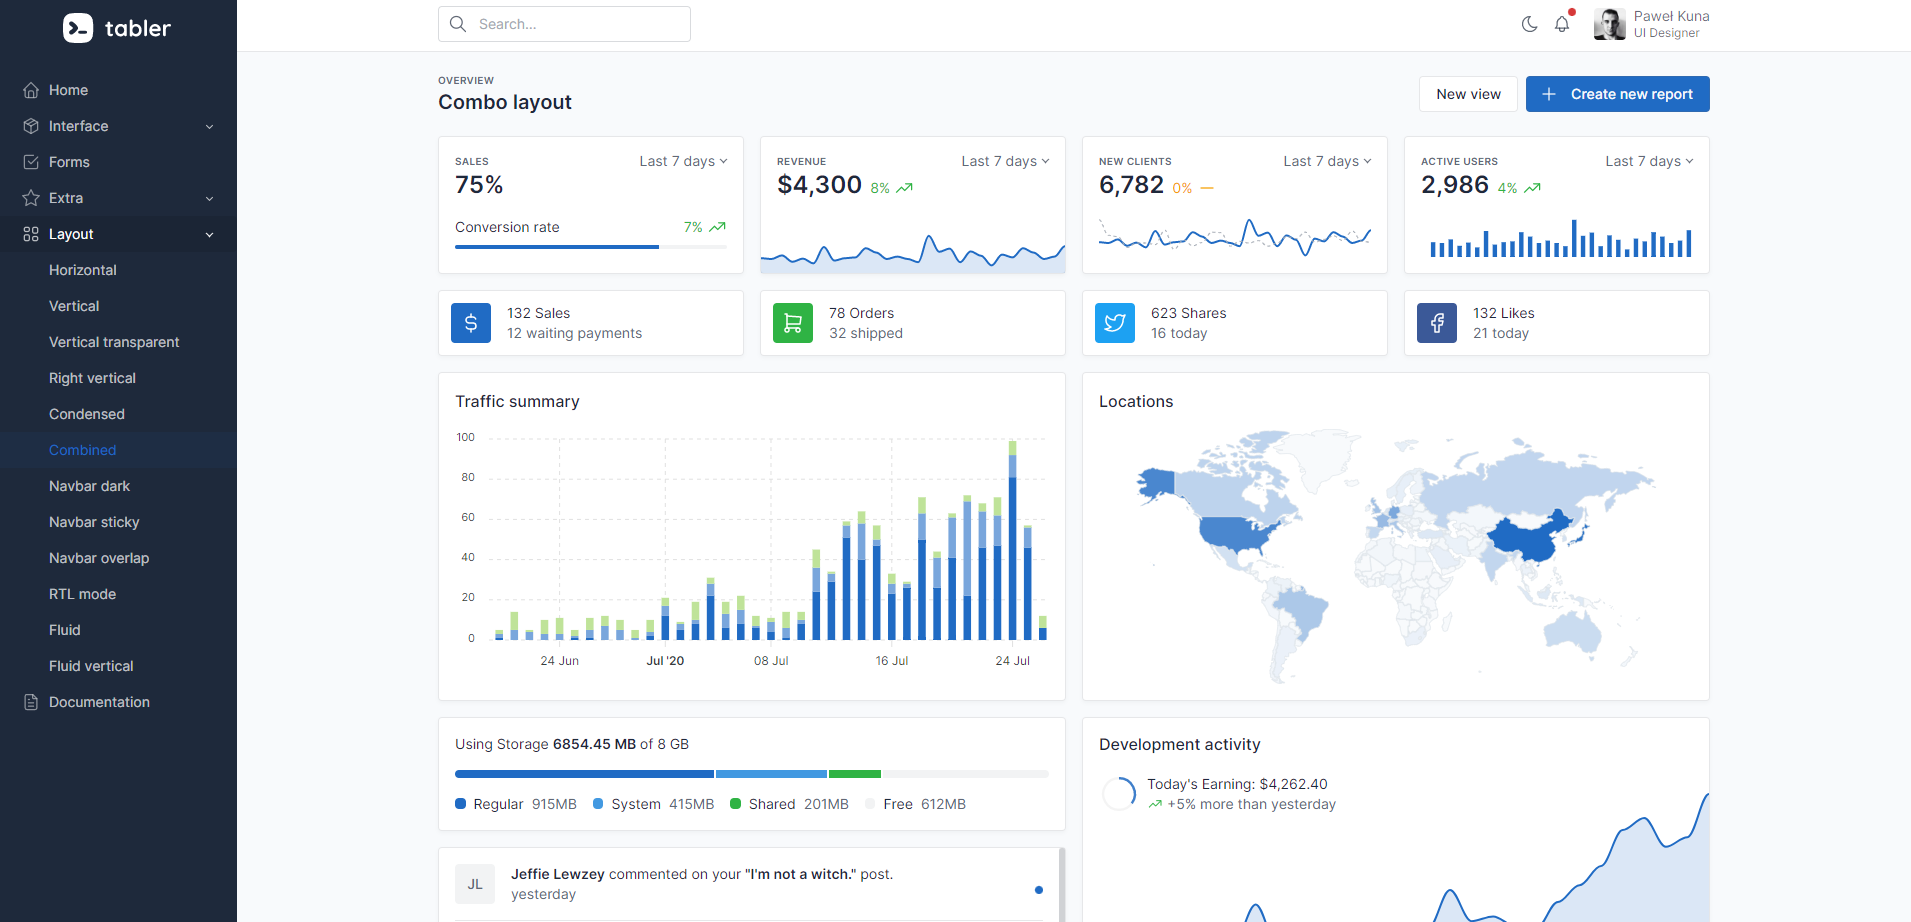Expand the Interface menu chevron
The width and height of the screenshot is (1911, 922).
pos(210,127)
